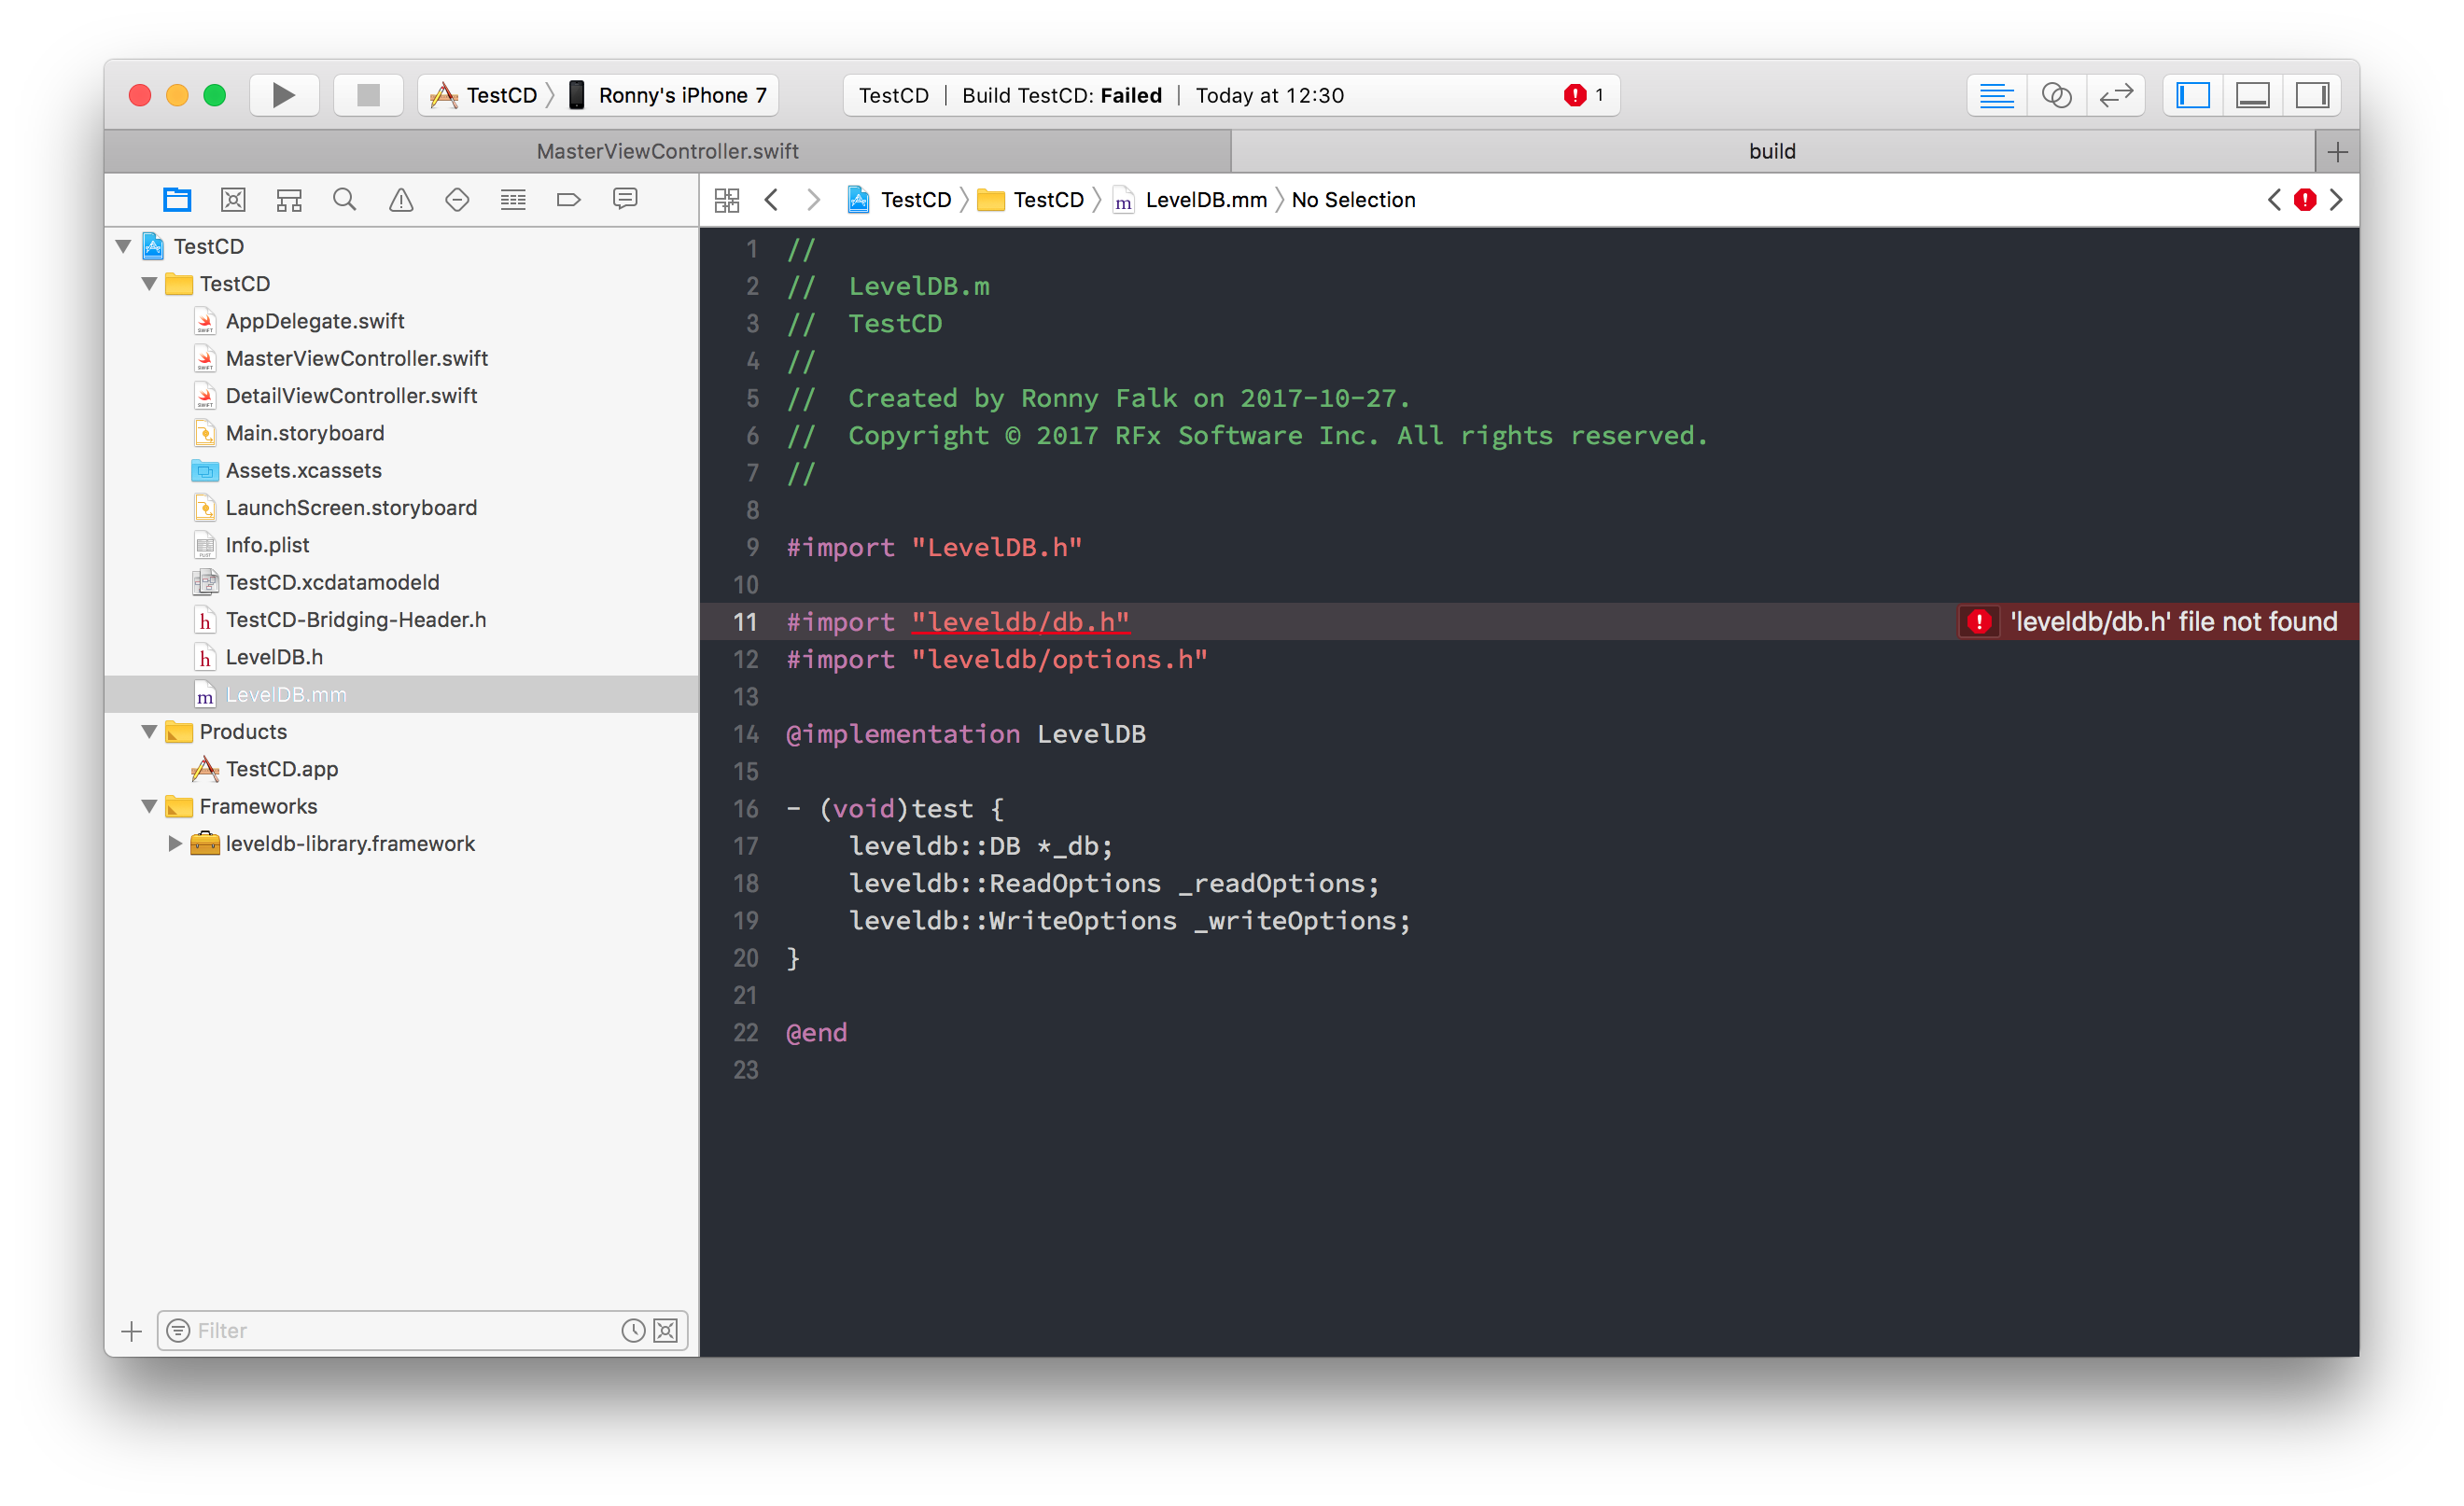Image resolution: width=2464 pixels, height=1506 pixels.
Task: Click the Run build play button
Action: (x=284, y=95)
